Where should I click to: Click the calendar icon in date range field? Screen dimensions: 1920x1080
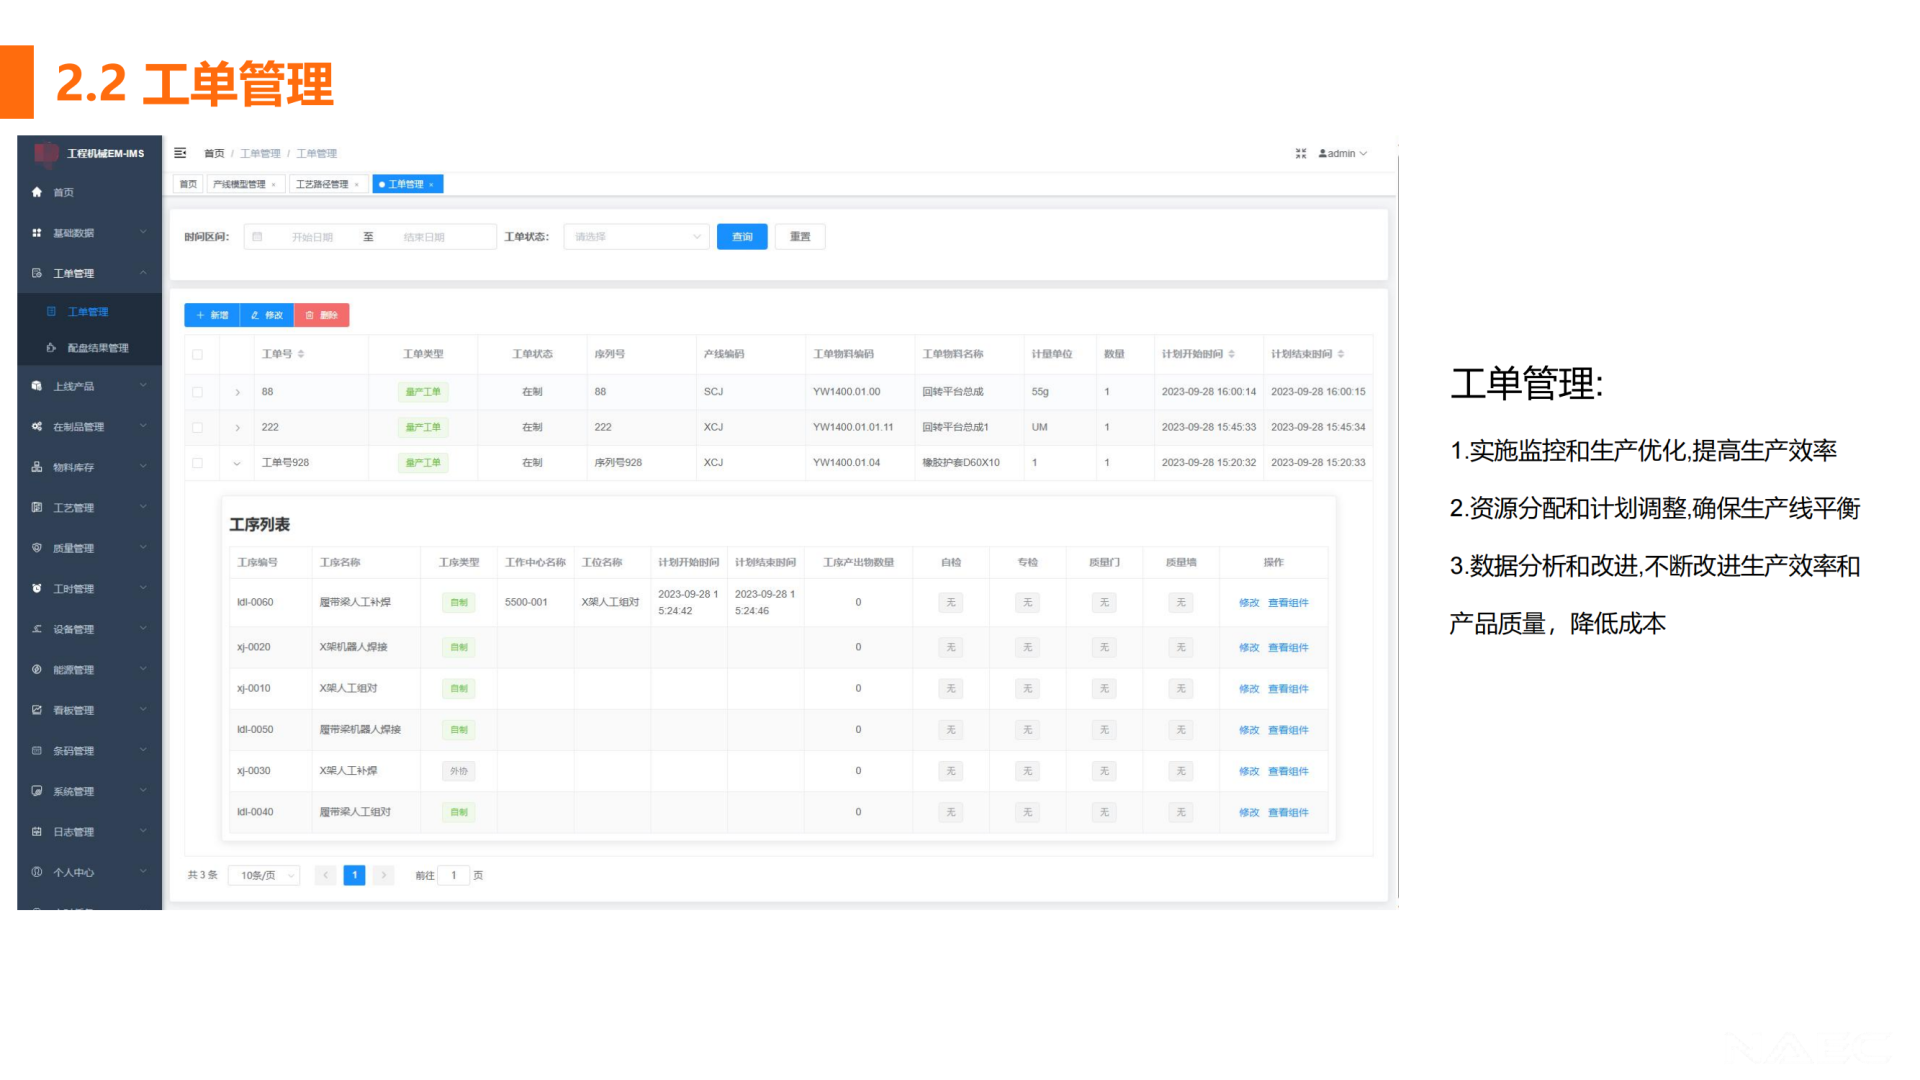point(257,237)
